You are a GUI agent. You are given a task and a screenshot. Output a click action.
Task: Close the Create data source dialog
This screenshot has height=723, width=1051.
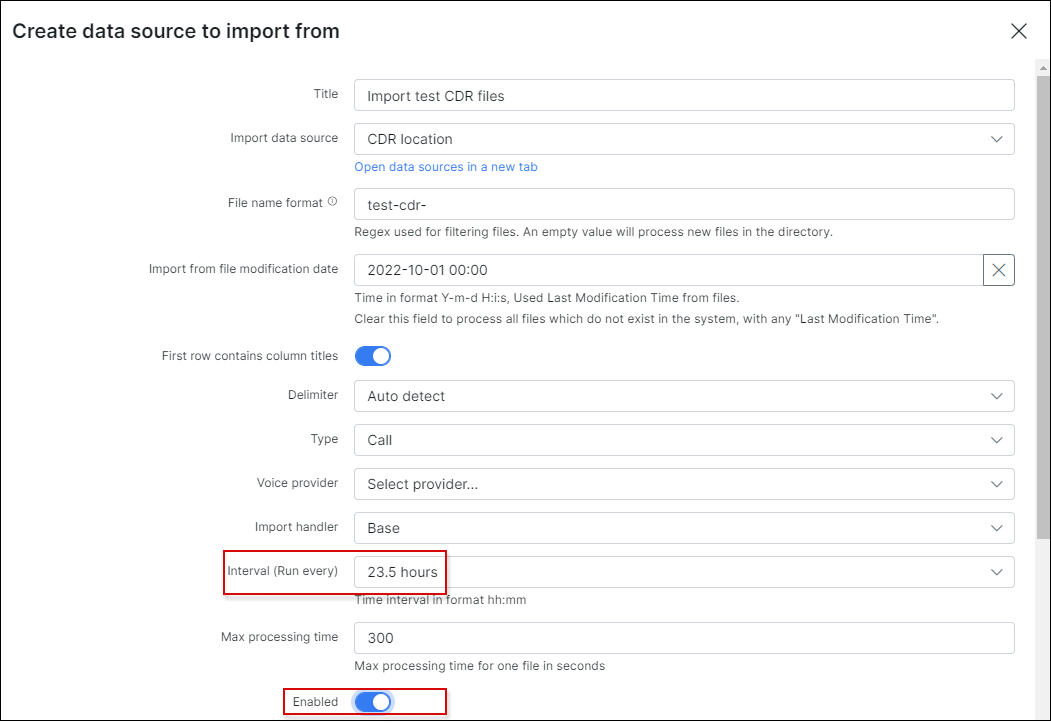(x=1018, y=31)
